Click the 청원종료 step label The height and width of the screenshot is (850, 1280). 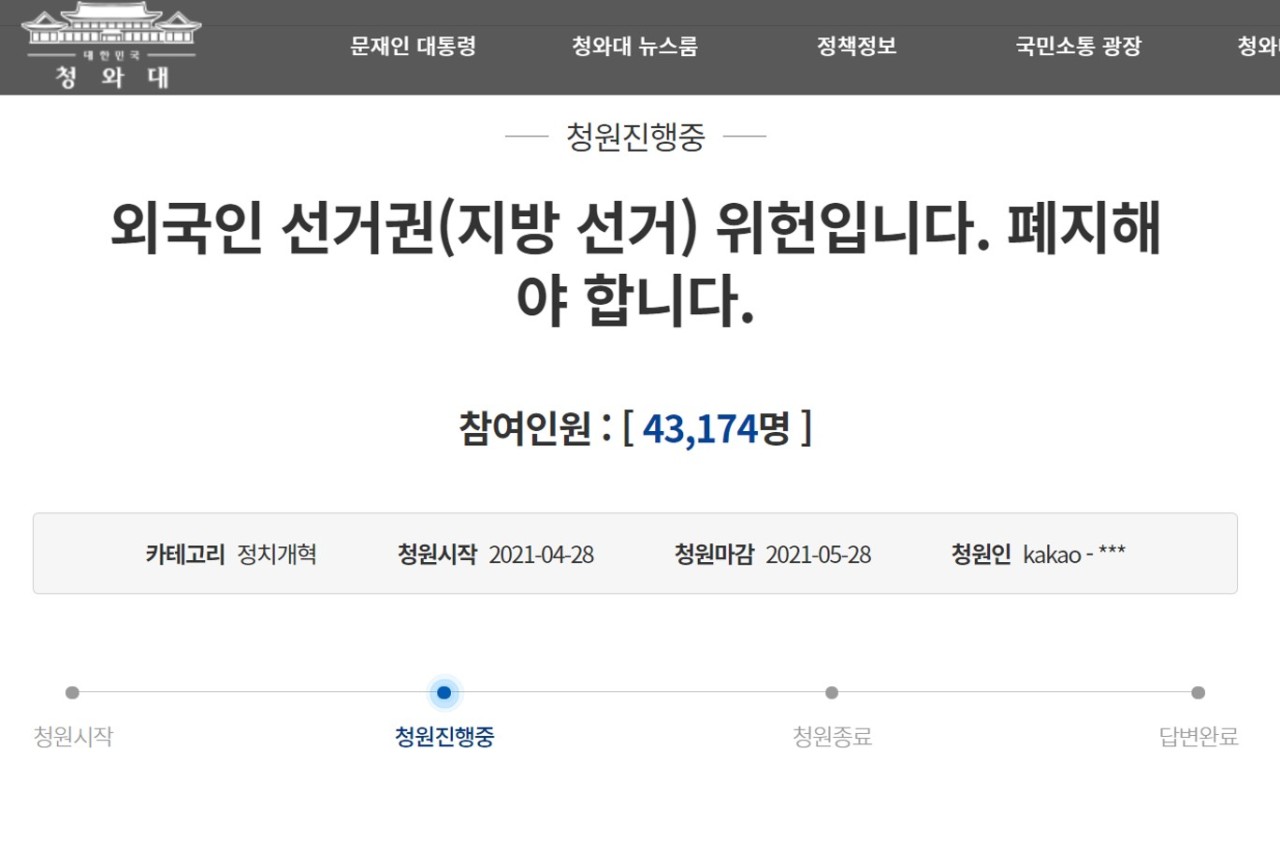[x=832, y=737]
